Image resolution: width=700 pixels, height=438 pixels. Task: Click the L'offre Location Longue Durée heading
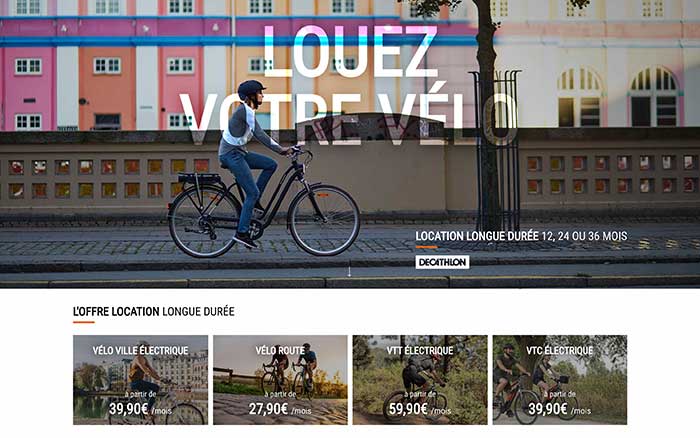(154, 311)
